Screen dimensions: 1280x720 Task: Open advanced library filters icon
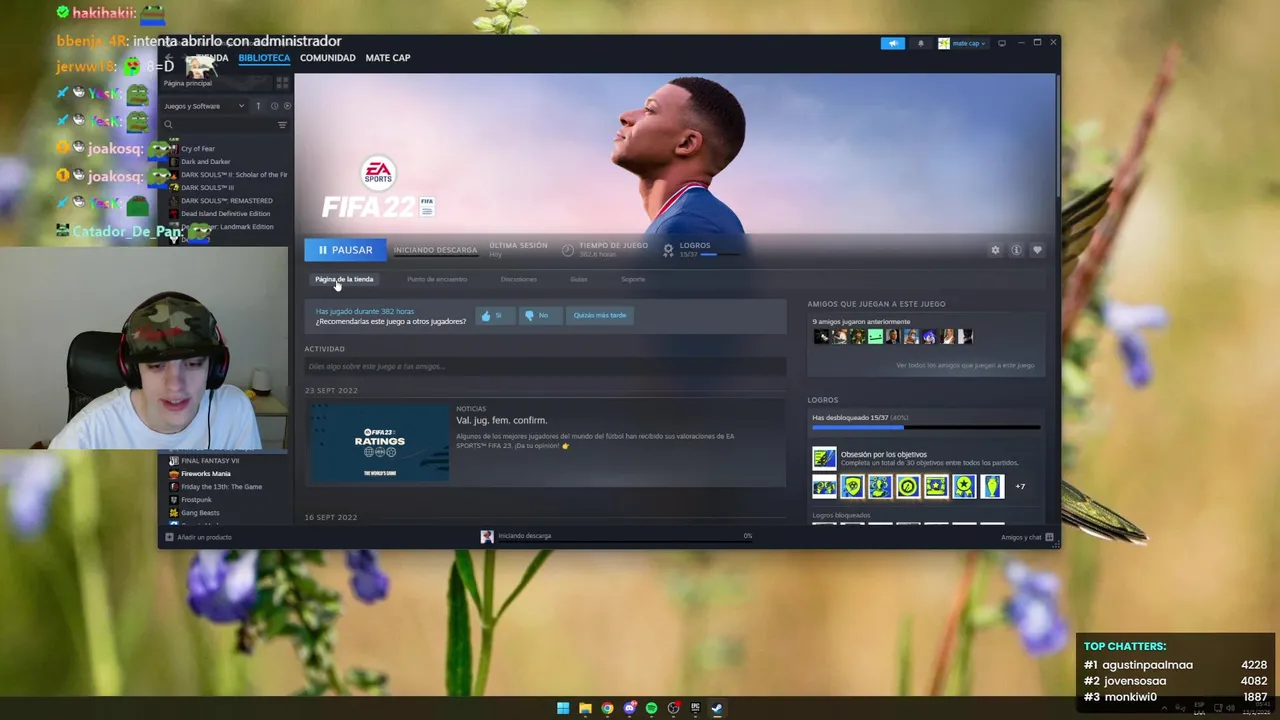click(x=282, y=125)
